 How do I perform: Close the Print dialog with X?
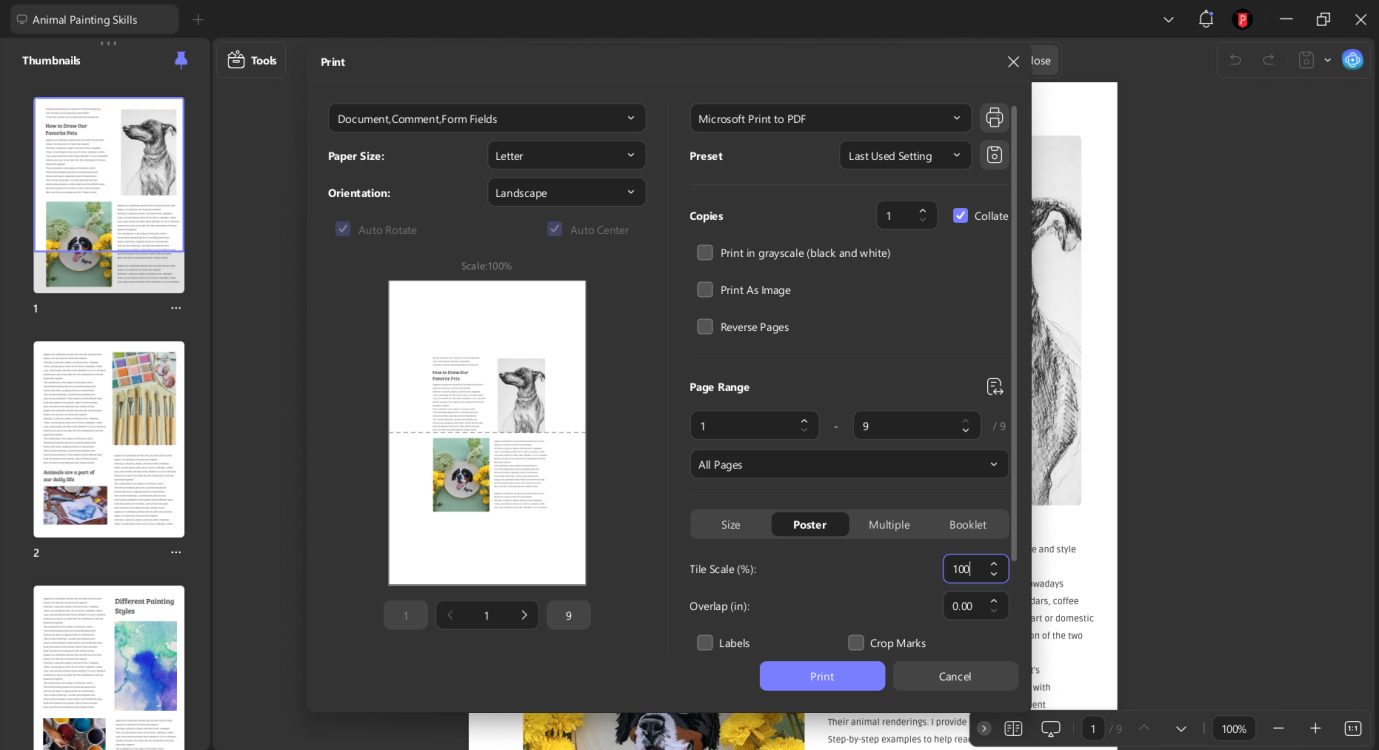pos(1013,62)
